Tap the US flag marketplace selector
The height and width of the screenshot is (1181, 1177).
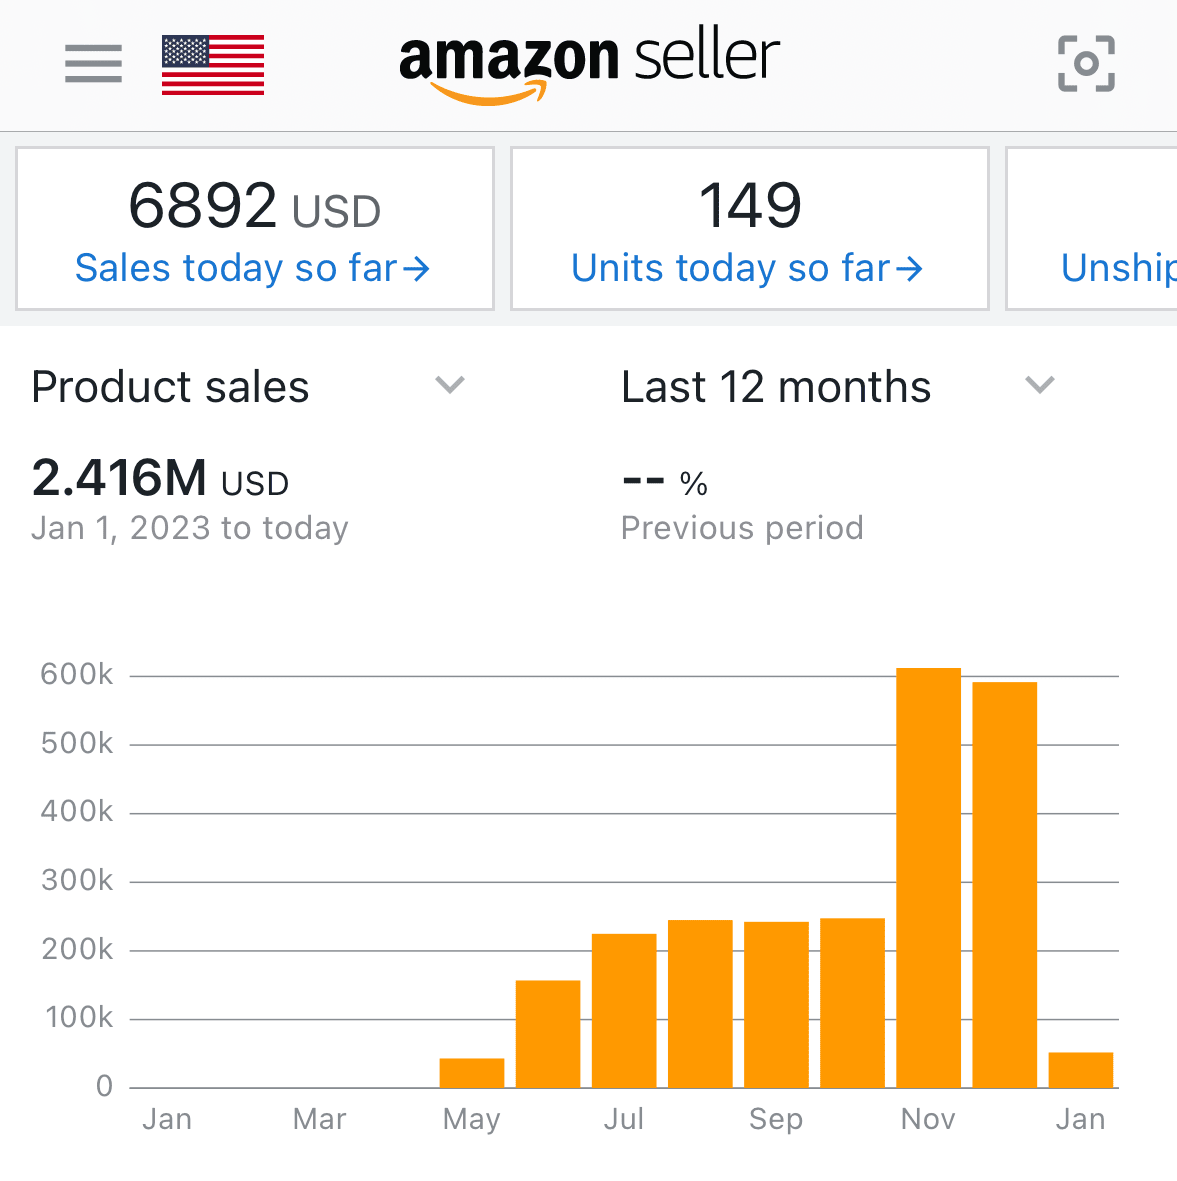click(x=213, y=65)
